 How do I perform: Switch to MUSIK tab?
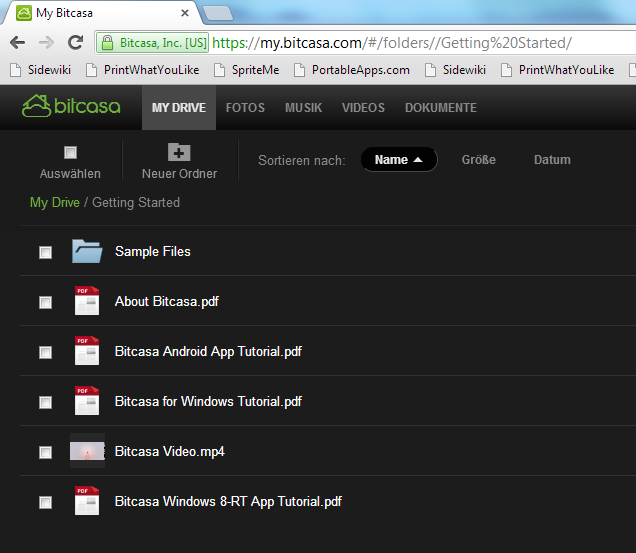pos(303,108)
